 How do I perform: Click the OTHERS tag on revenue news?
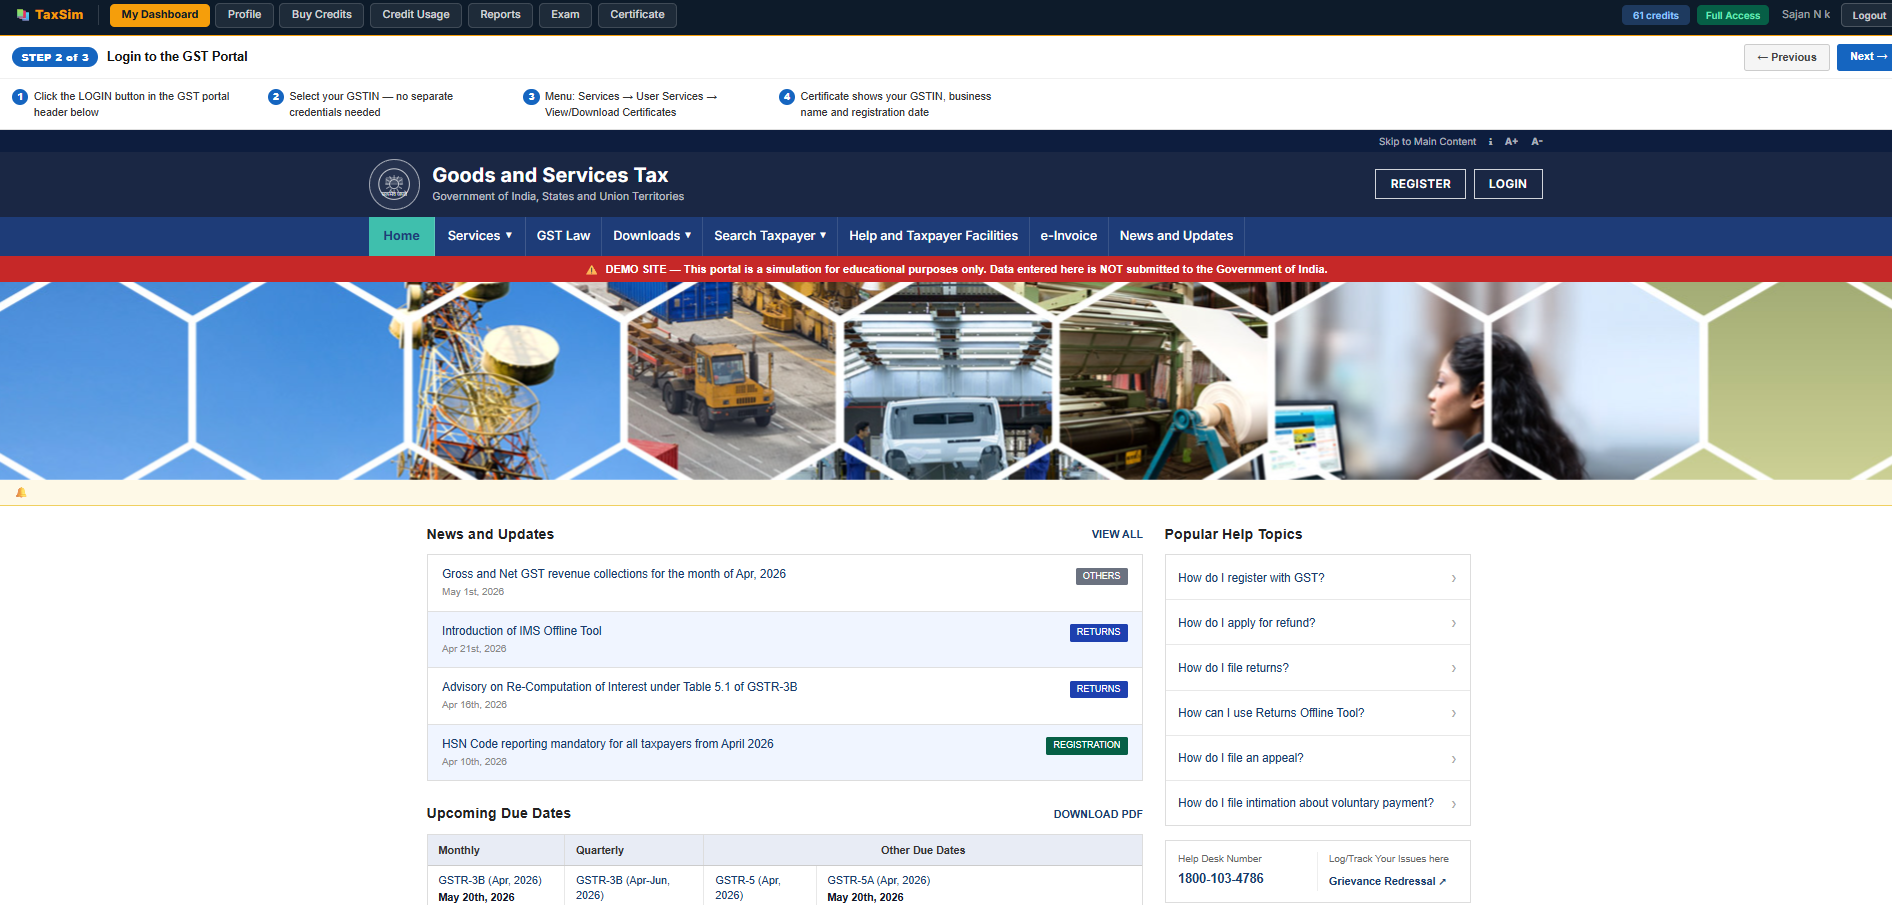(x=1101, y=576)
